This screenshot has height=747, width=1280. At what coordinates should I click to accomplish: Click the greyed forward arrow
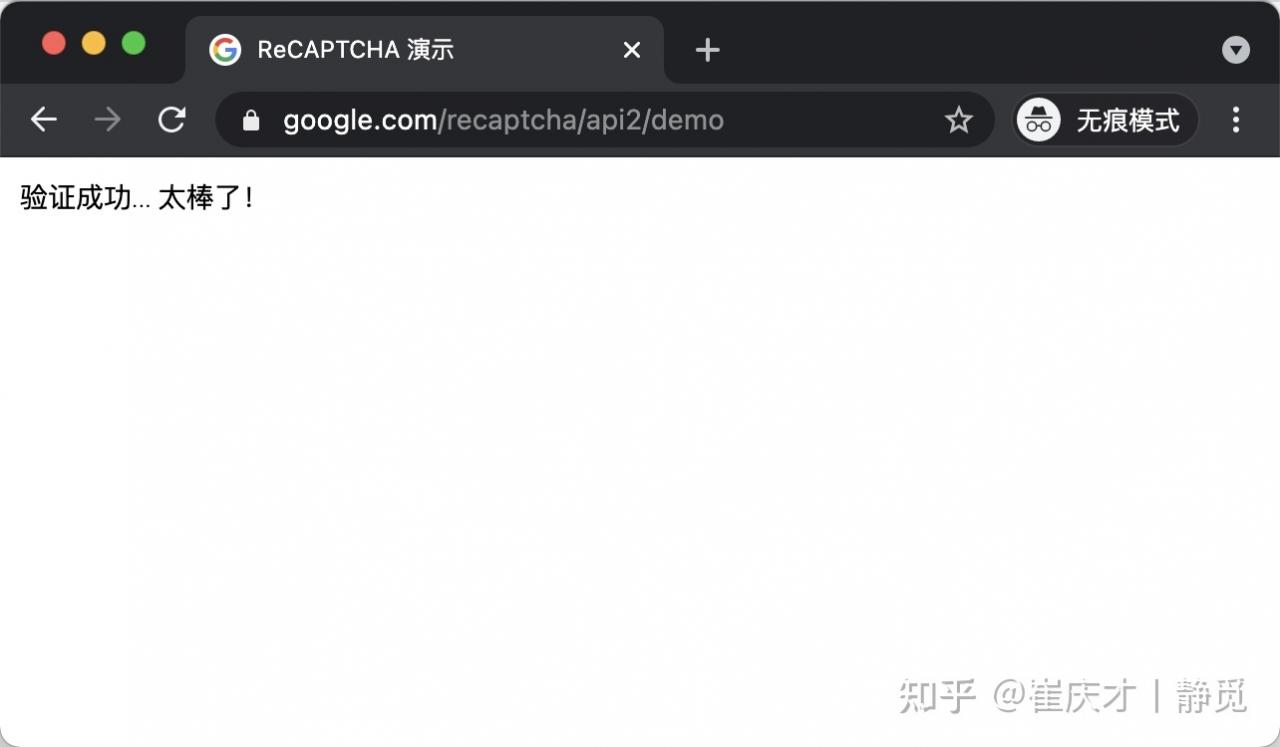107,120
